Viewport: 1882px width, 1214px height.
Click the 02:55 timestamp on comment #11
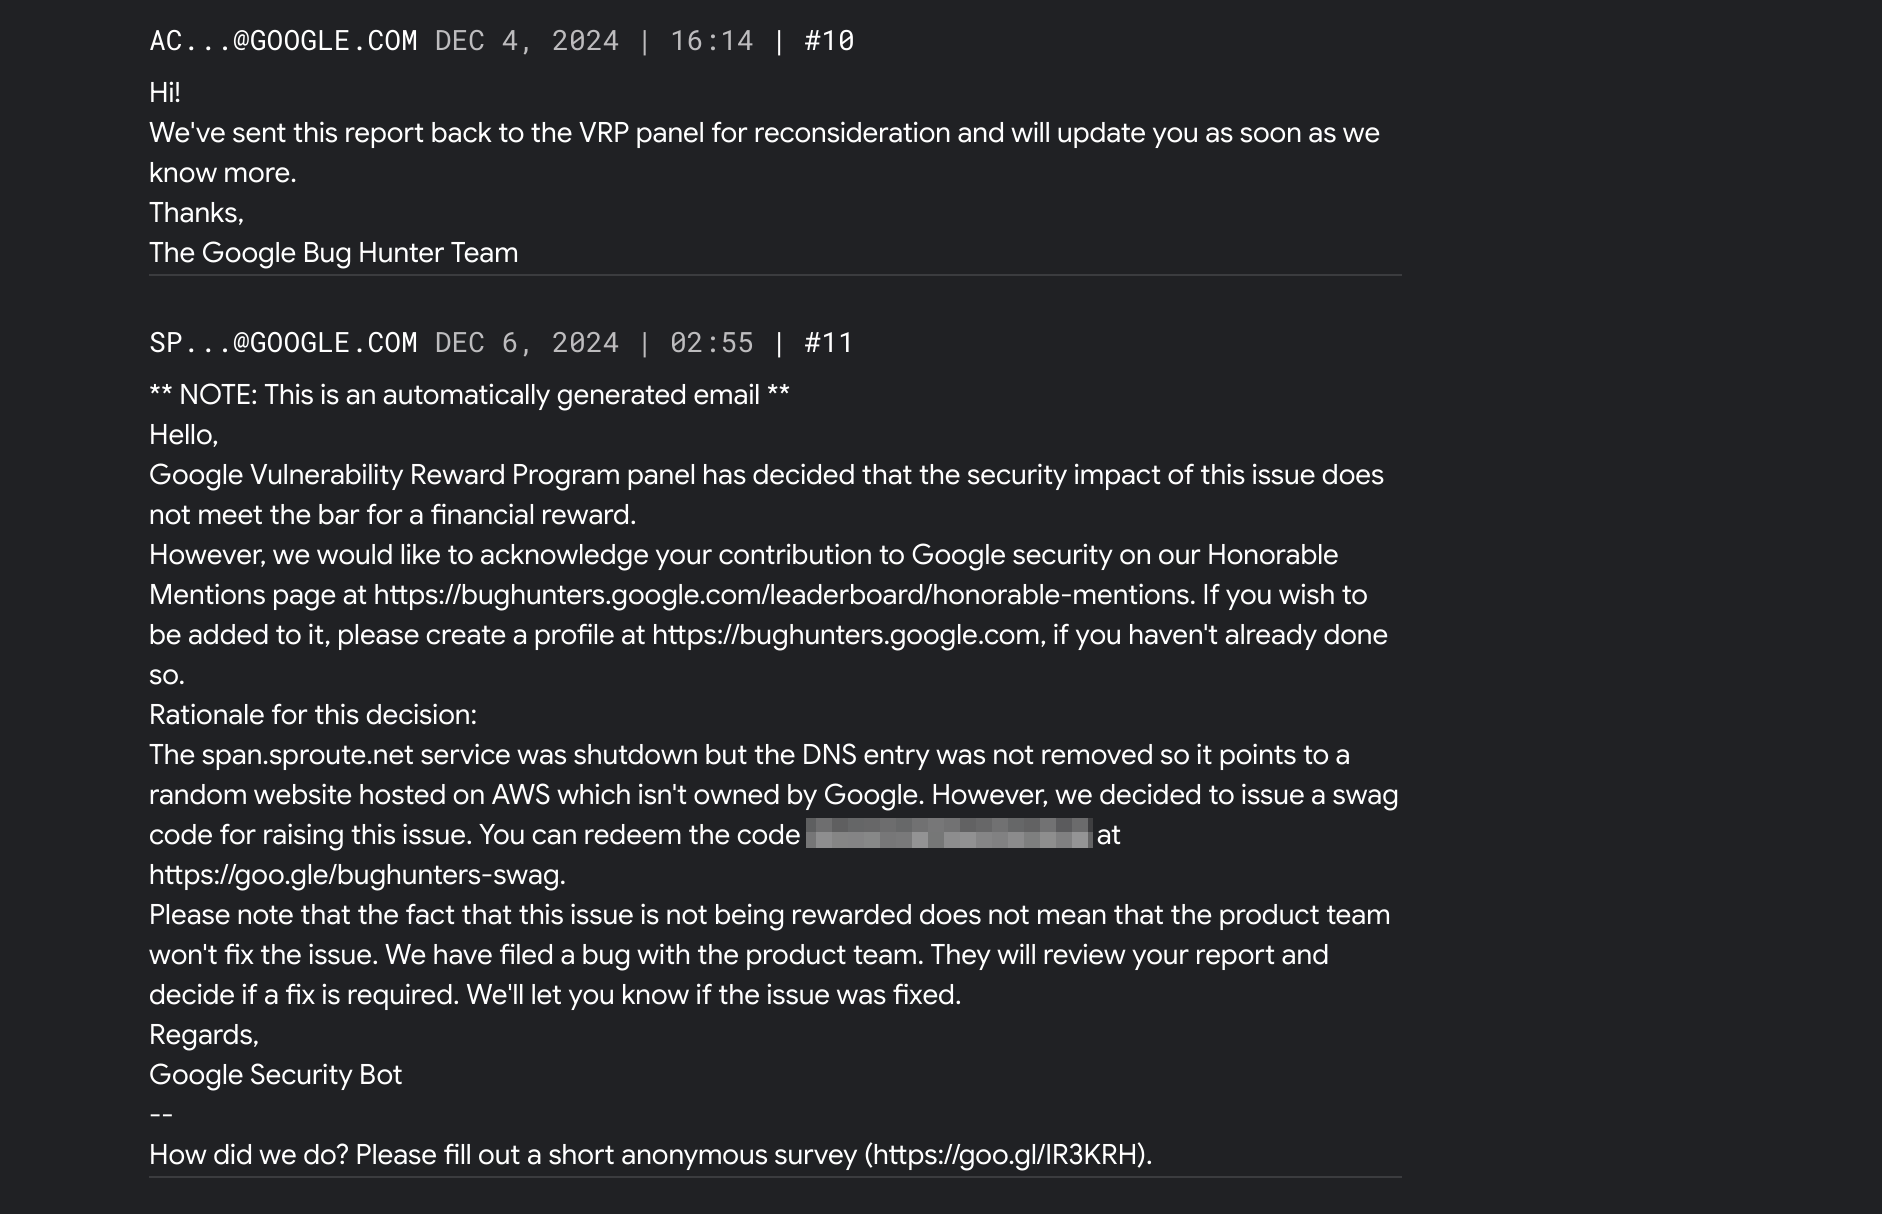711,343
